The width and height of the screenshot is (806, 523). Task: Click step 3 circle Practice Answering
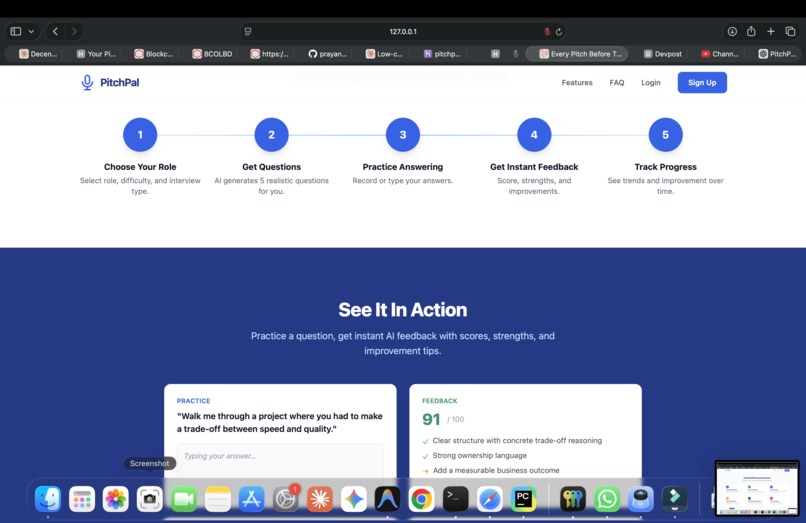(403, 135)
